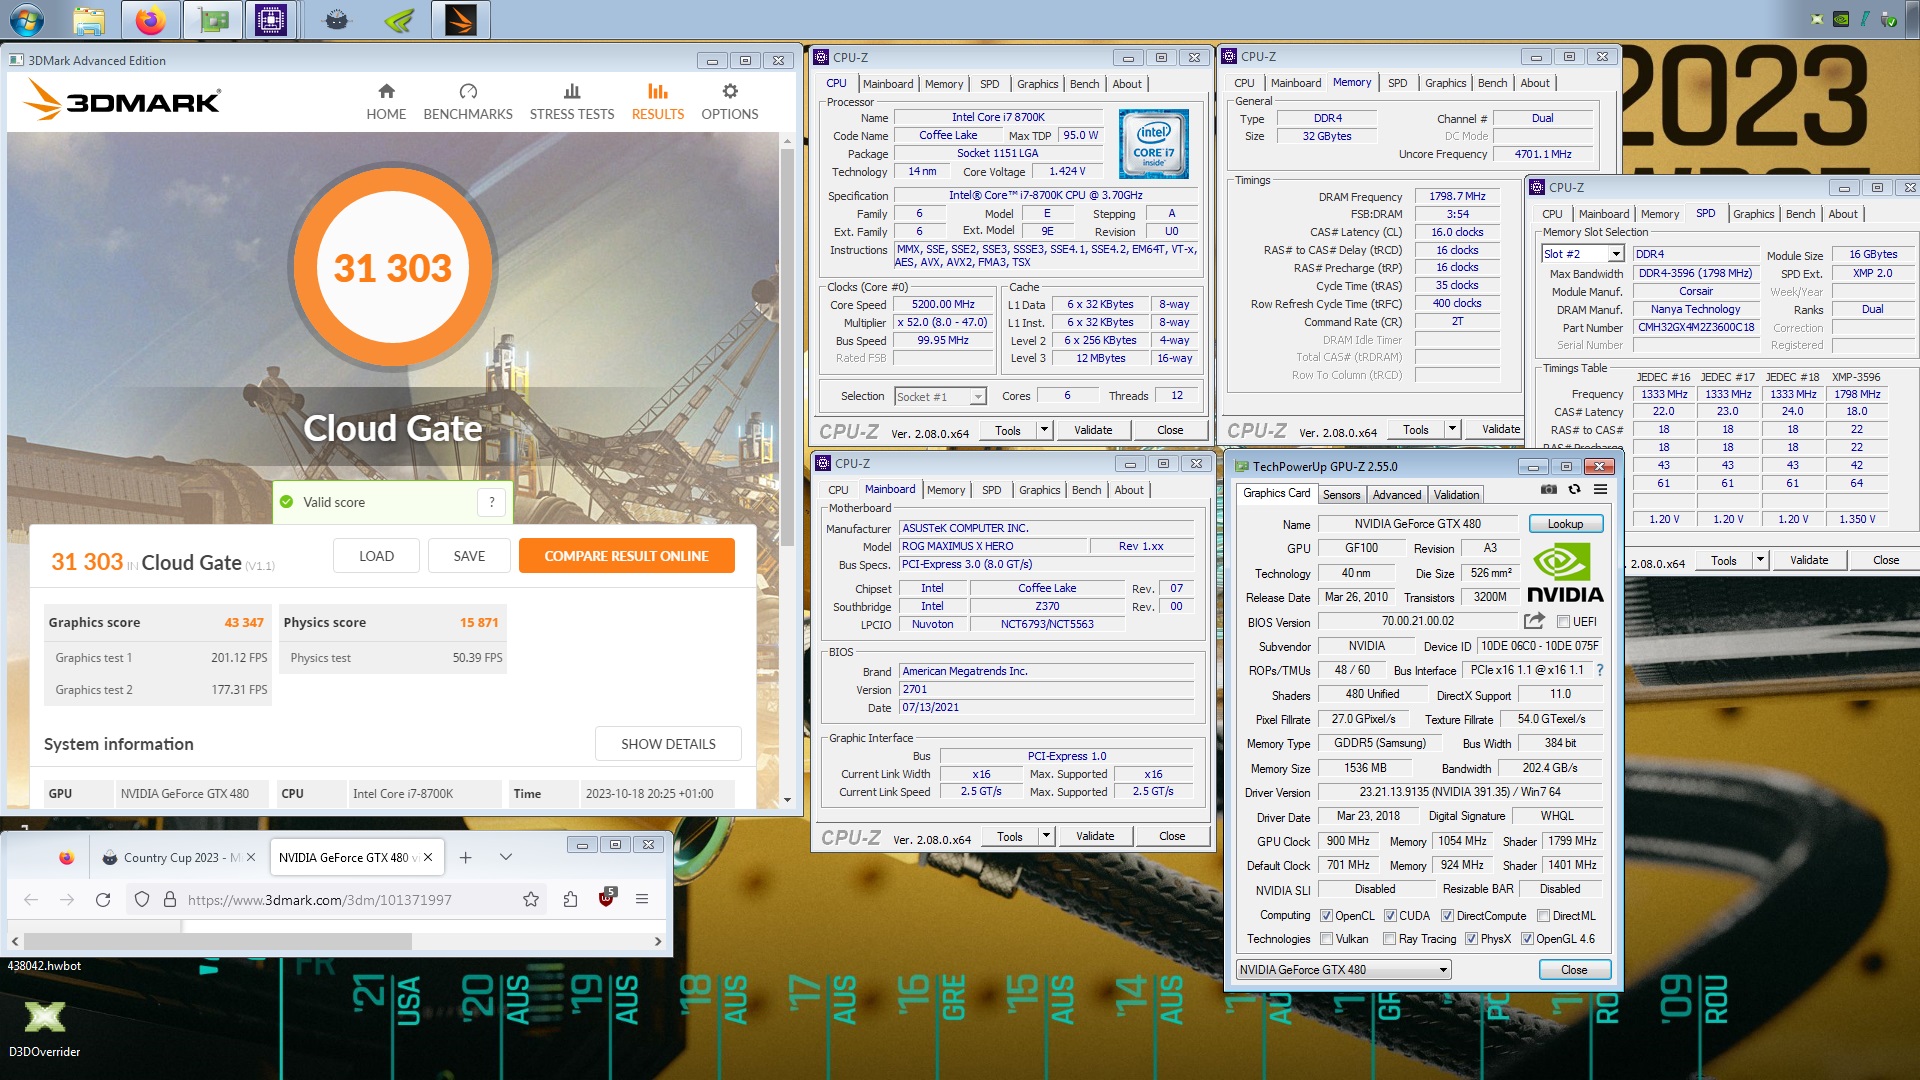Screen dimensions: 1920x1080
Task: Open GPU-Z hamburger menu
Action: coord(1600,490)
